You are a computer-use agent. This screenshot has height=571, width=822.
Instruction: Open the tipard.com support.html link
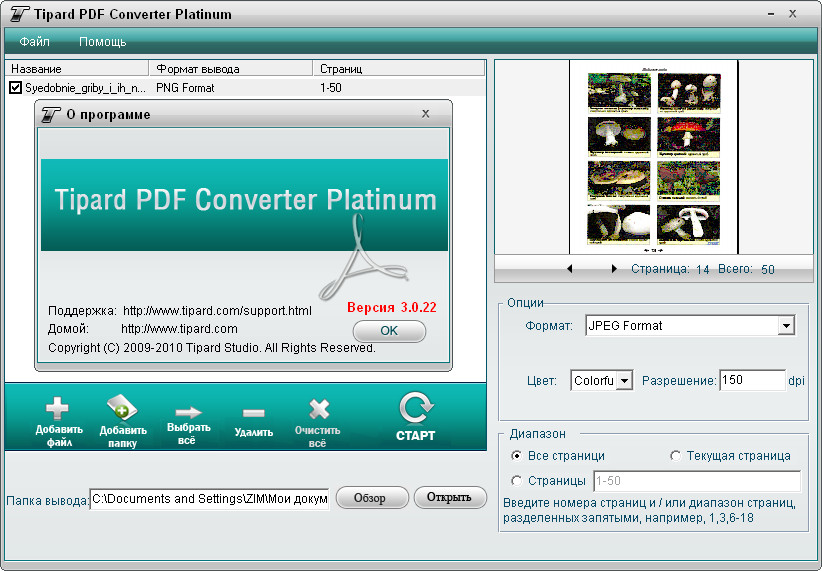[217, 310]
